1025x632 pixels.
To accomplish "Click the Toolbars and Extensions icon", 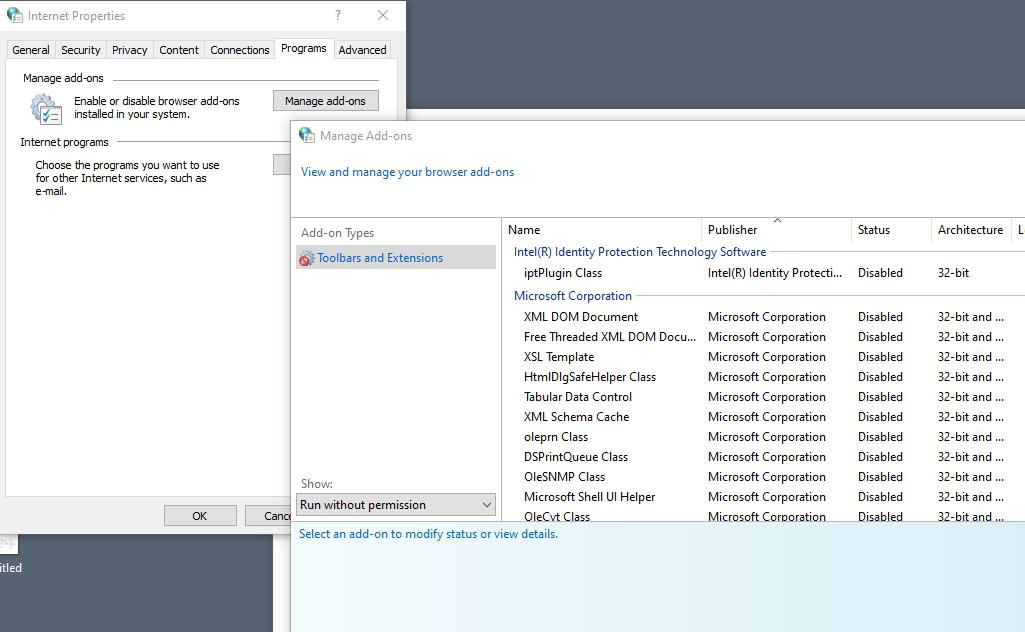I will click(306, 258).
